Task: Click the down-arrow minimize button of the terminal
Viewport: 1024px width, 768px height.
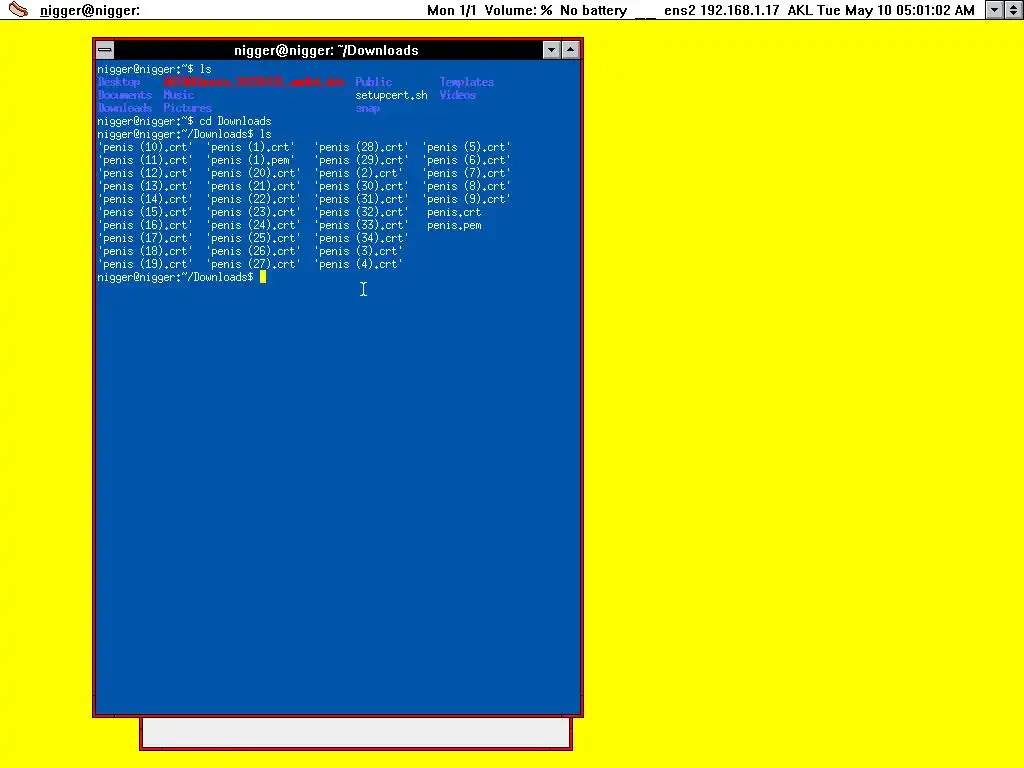Action: coord(551,50)
